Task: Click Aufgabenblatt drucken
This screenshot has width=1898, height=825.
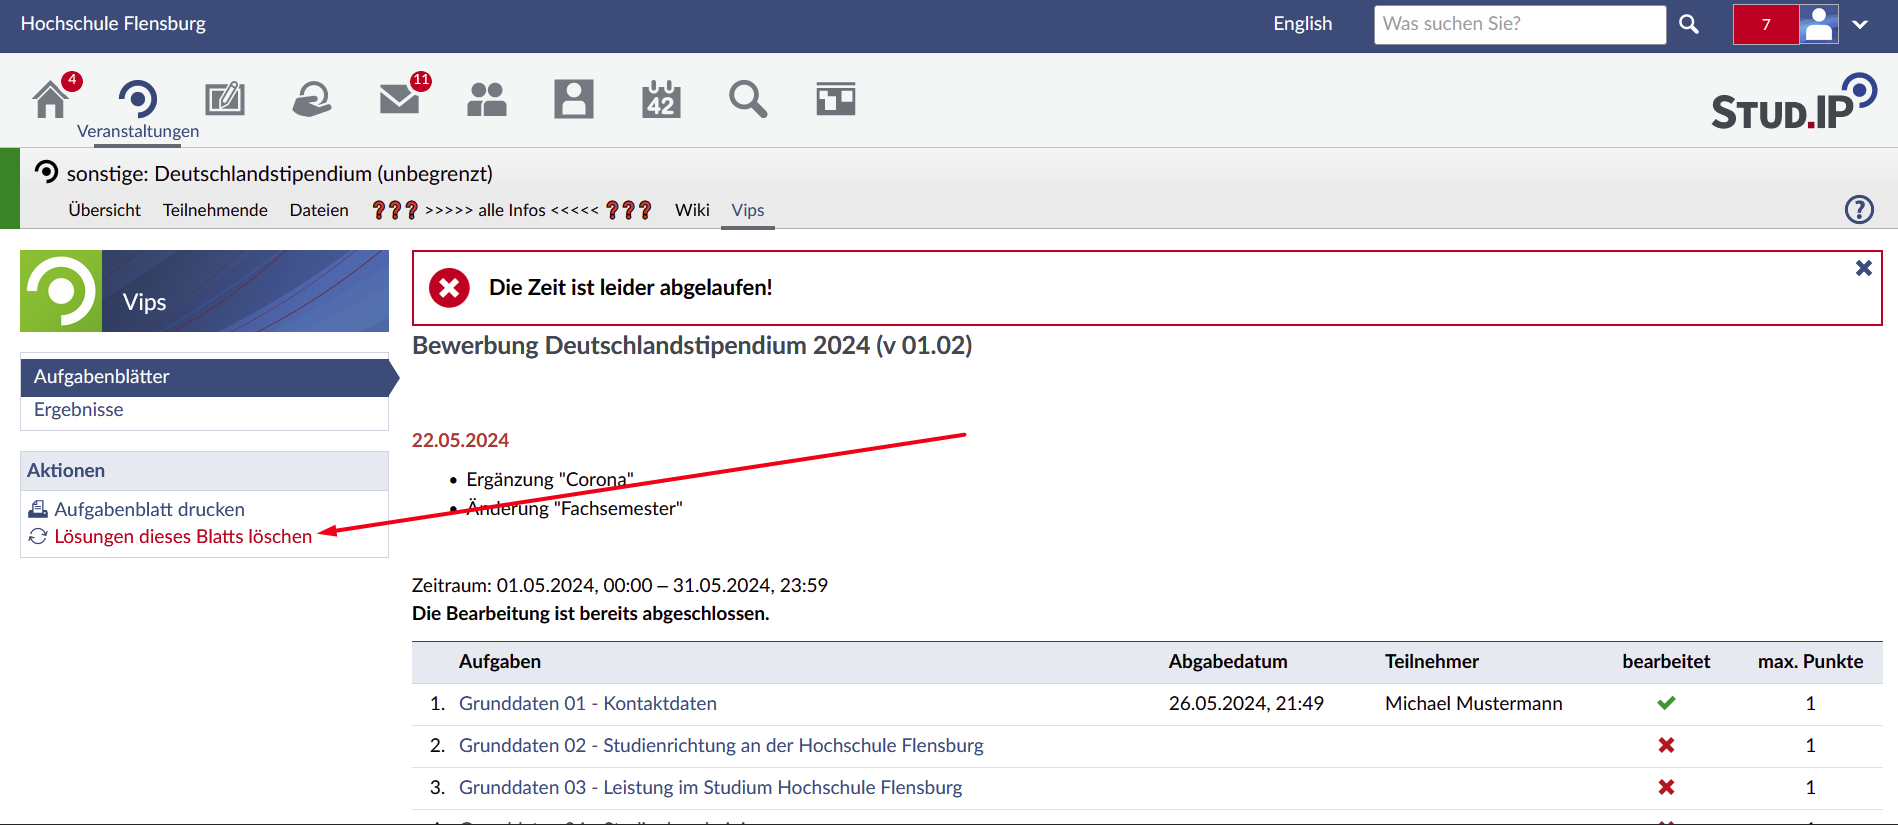Action: pos(149,509)
